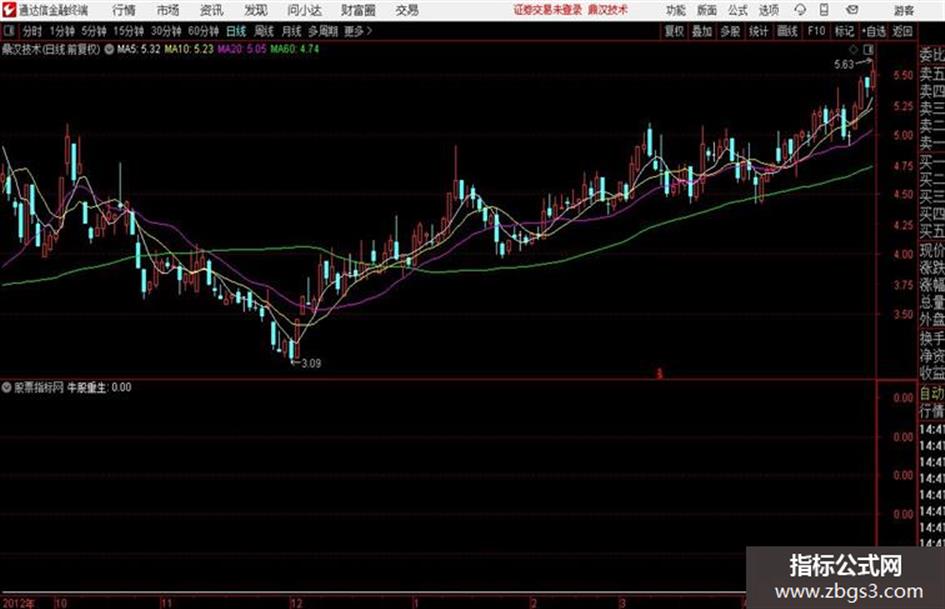Open the 功能 menu
Image resolution: width=945 pixels, height=609 pixels.
(x=676, y=10)
